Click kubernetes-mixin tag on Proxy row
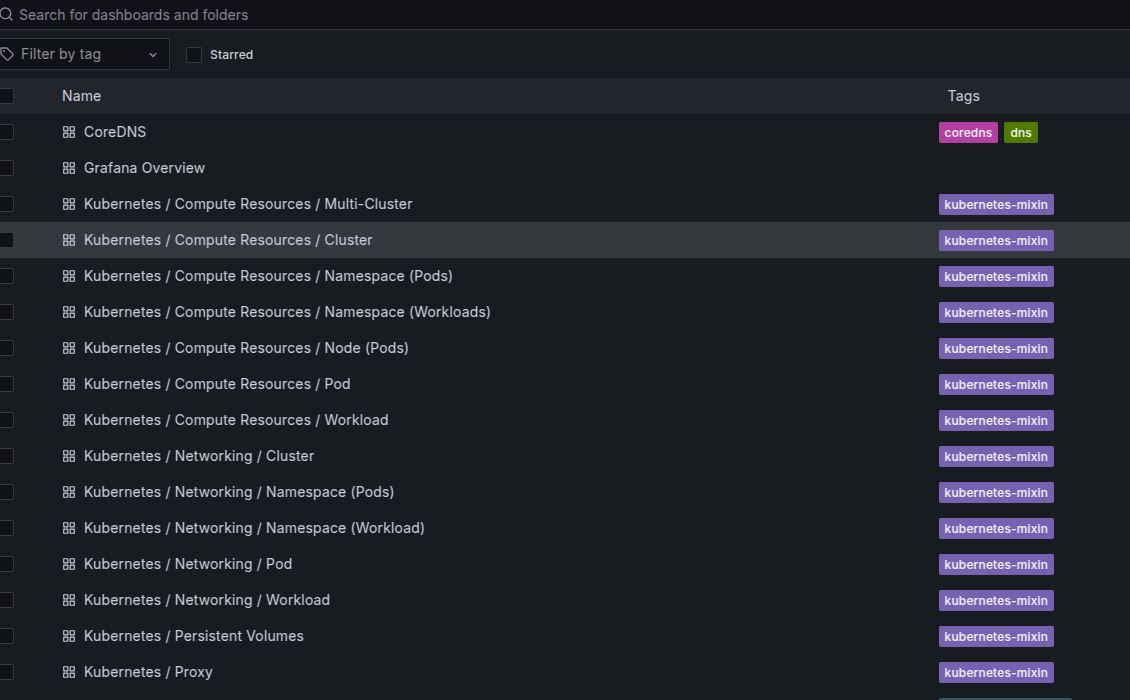Screen dimensions: 1130x700 click(996, 673)
